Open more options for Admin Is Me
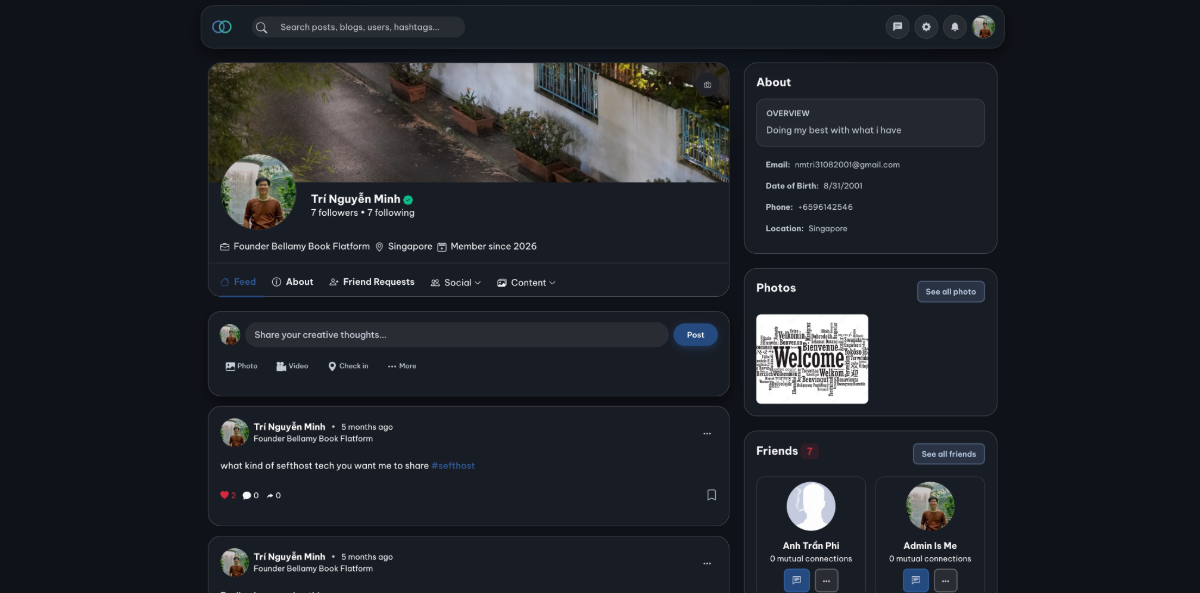 [945, 580]
